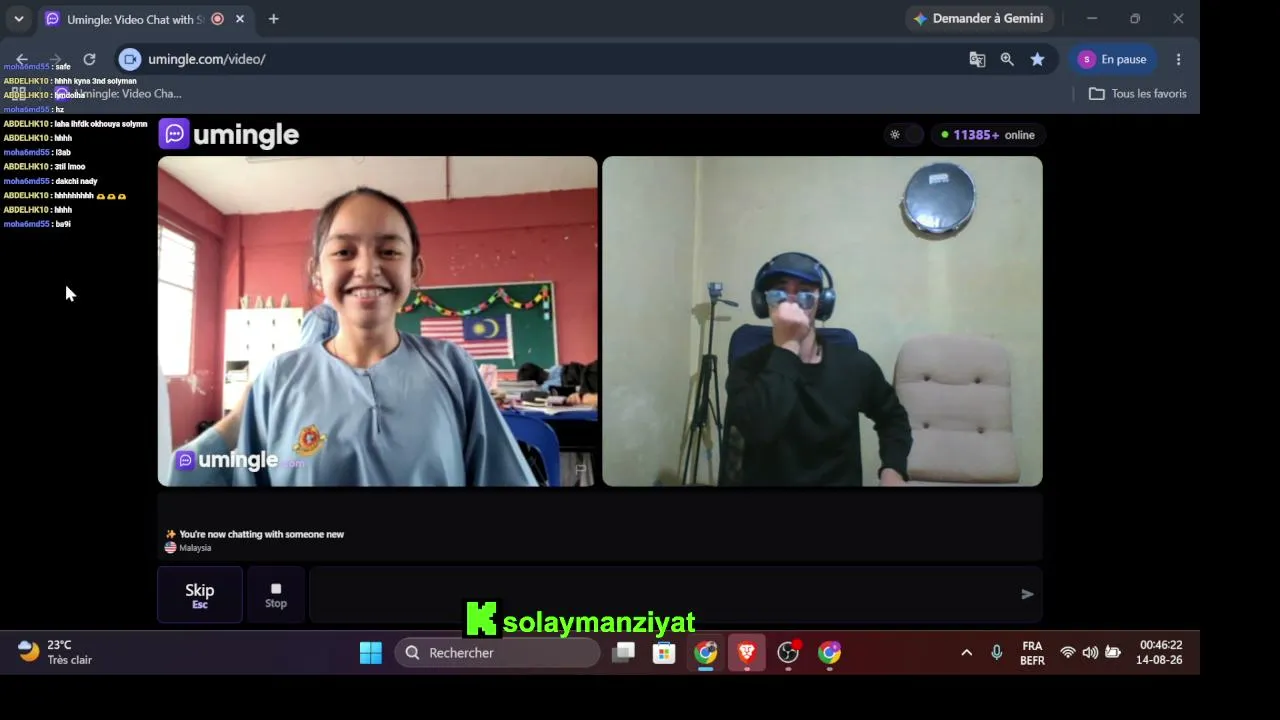Click the zoom magnifier icon in the address bar
The width and height of the screenshot is (1280, 720).
pyautogui.click(x=1007, y=59)
